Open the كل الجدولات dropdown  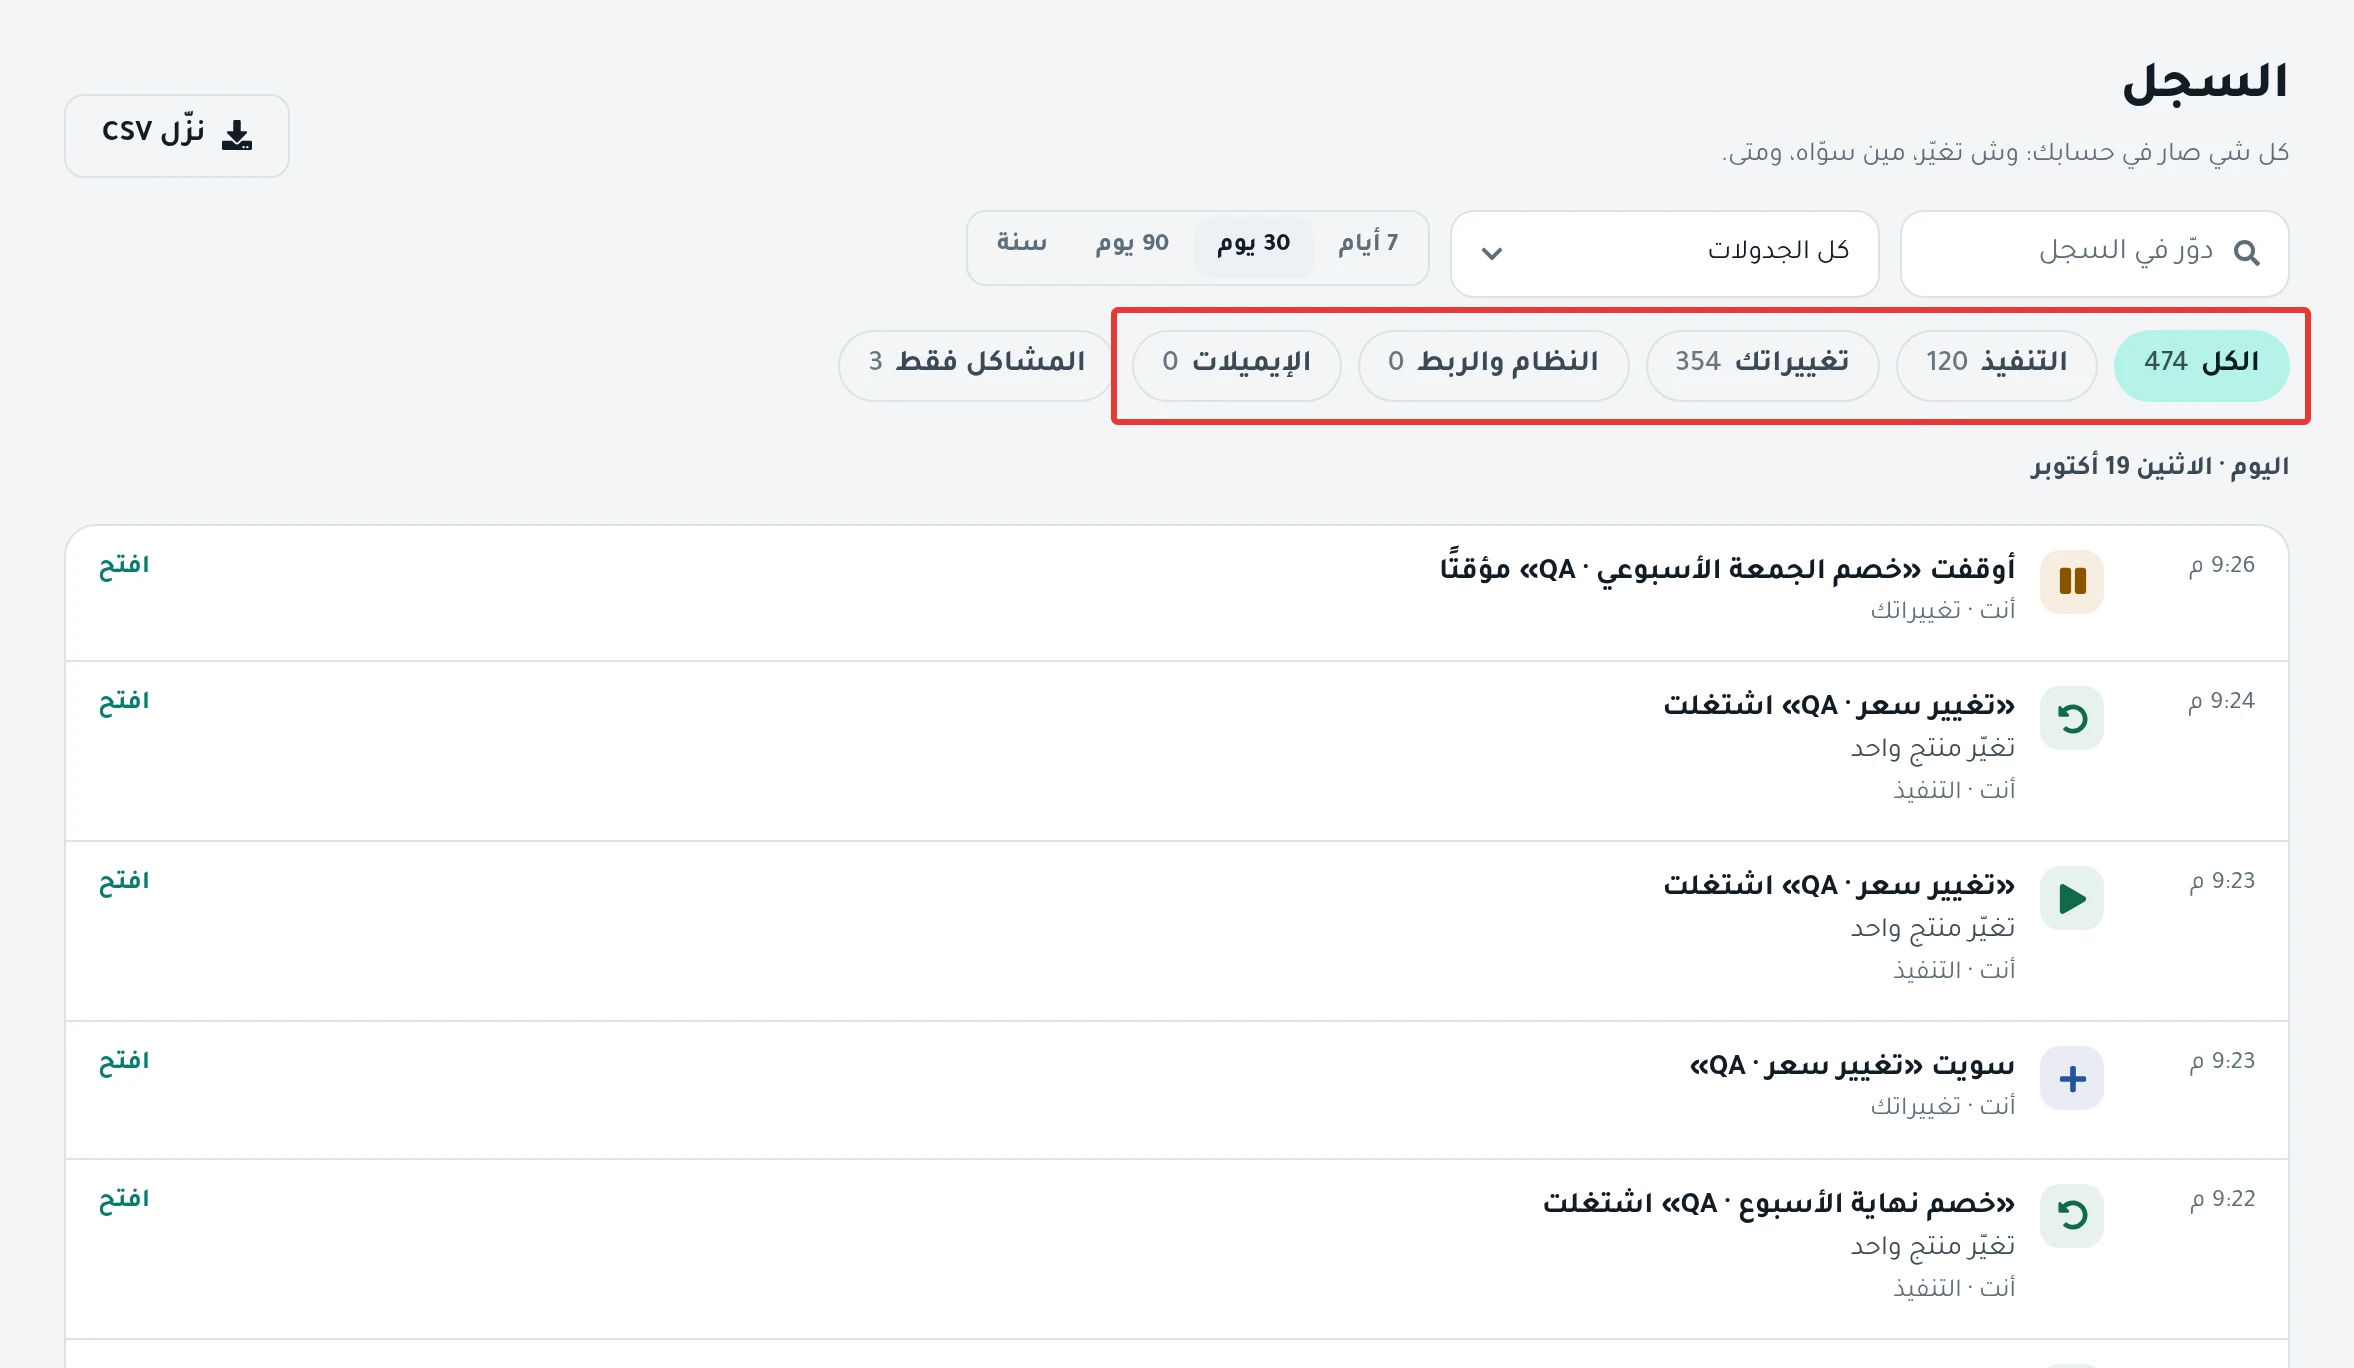coord(1664,253)
